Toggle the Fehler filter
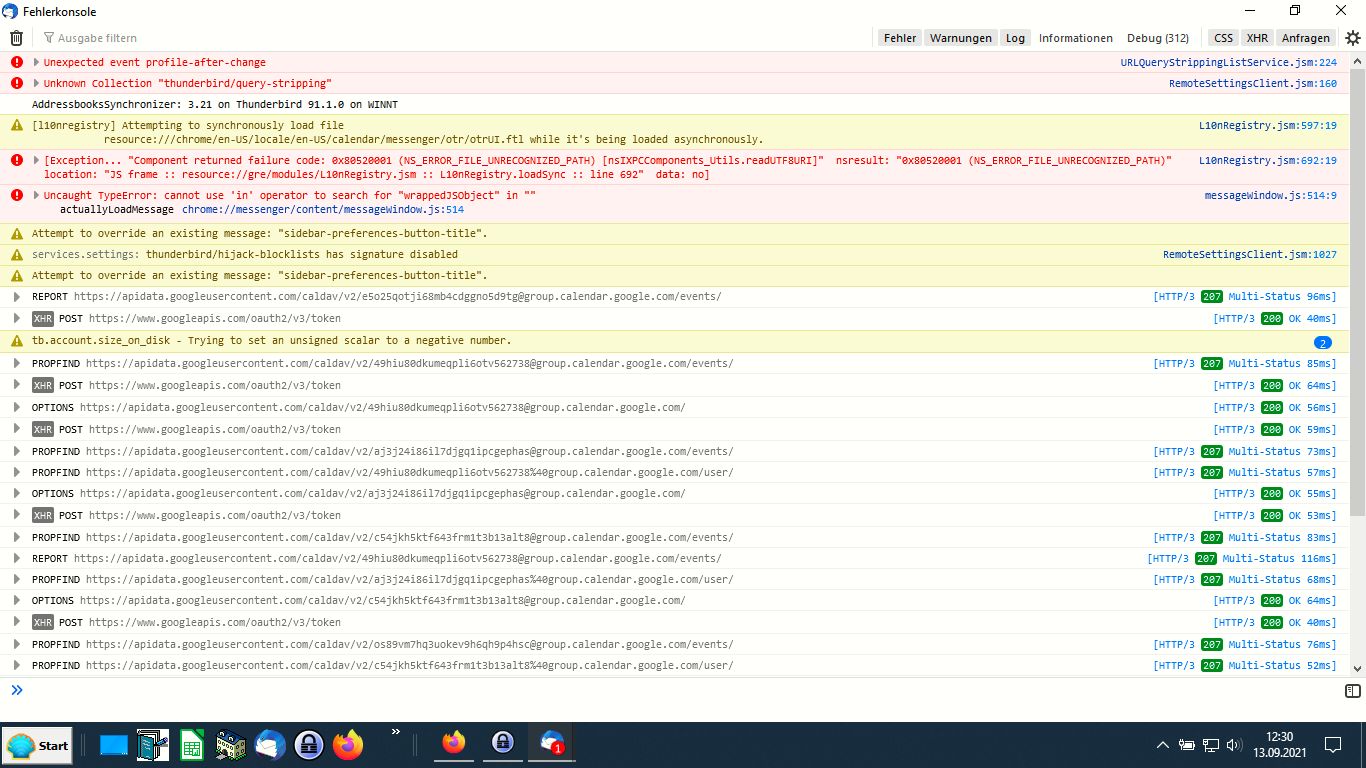 point(899,38)
